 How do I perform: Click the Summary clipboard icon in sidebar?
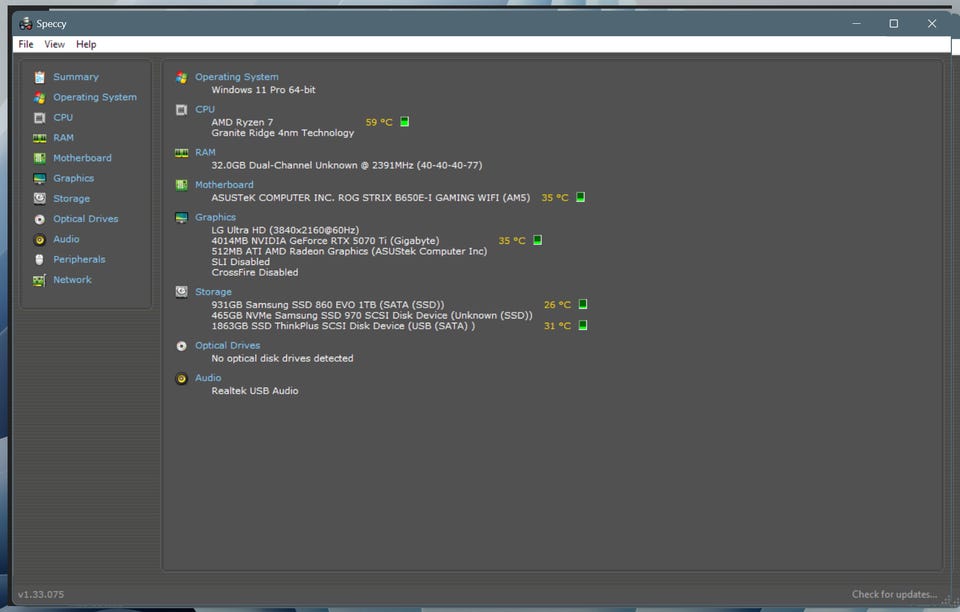click(x=40, y=77)
